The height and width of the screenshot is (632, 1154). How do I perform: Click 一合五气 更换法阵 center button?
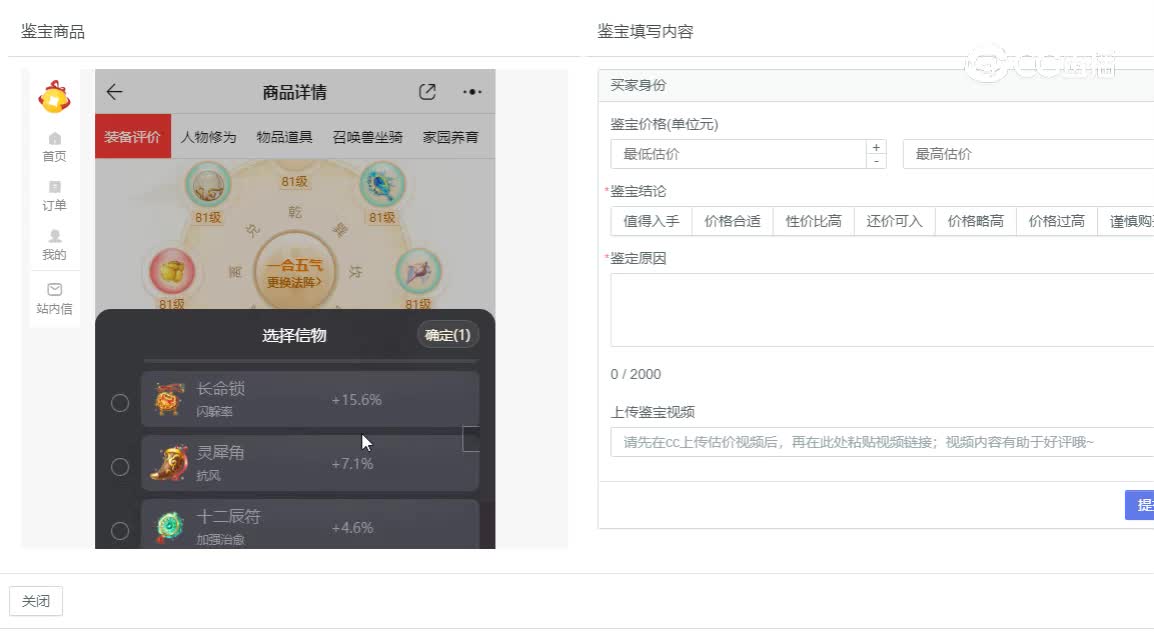click(x=294, y=272)
